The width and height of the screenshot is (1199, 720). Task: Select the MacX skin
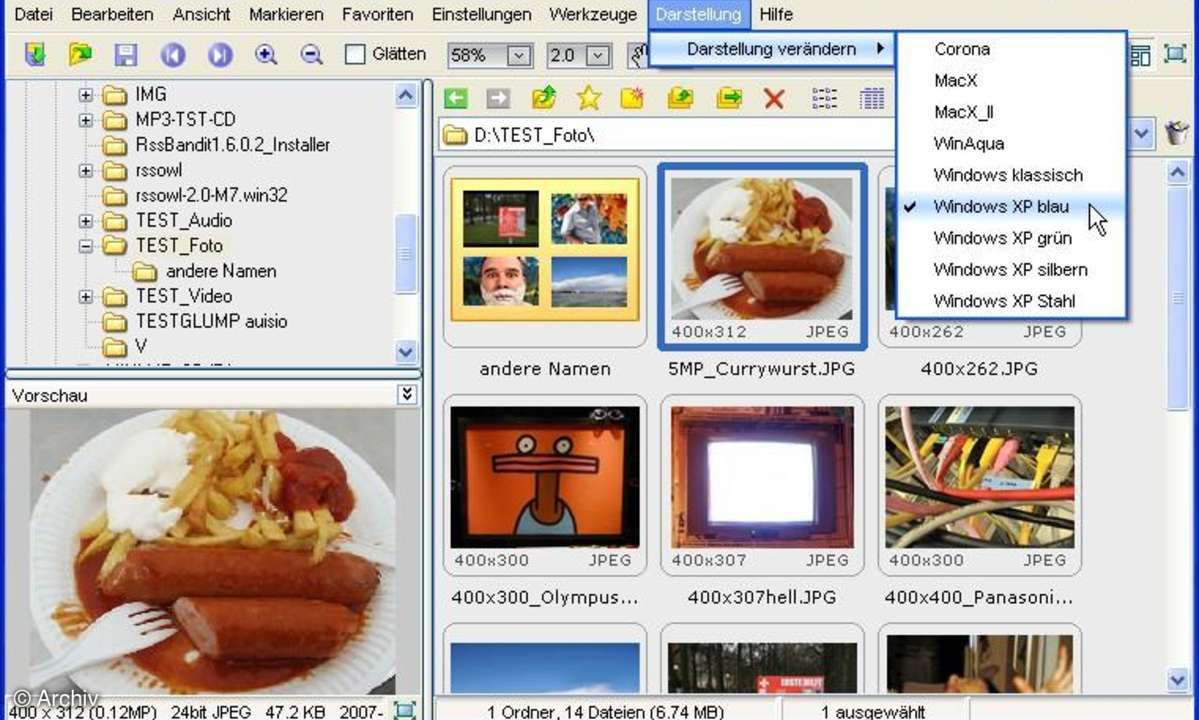point(1011,80)
